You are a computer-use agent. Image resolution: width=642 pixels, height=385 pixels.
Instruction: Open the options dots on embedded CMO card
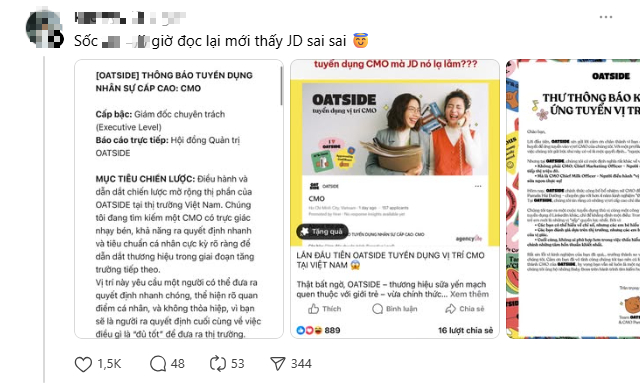click(478, 186)
